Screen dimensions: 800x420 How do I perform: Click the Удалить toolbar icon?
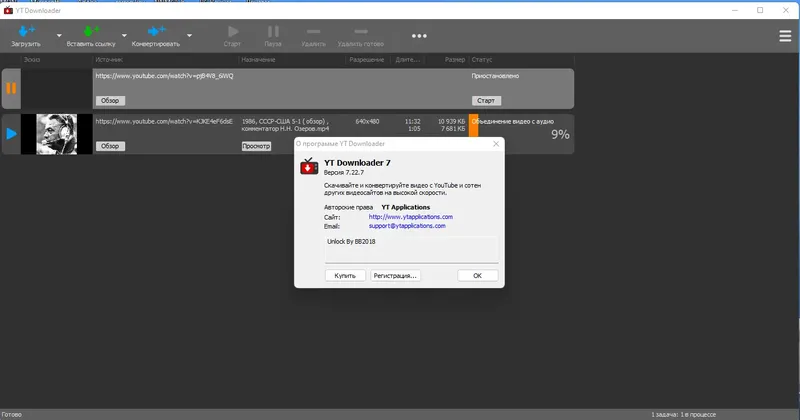314,32
